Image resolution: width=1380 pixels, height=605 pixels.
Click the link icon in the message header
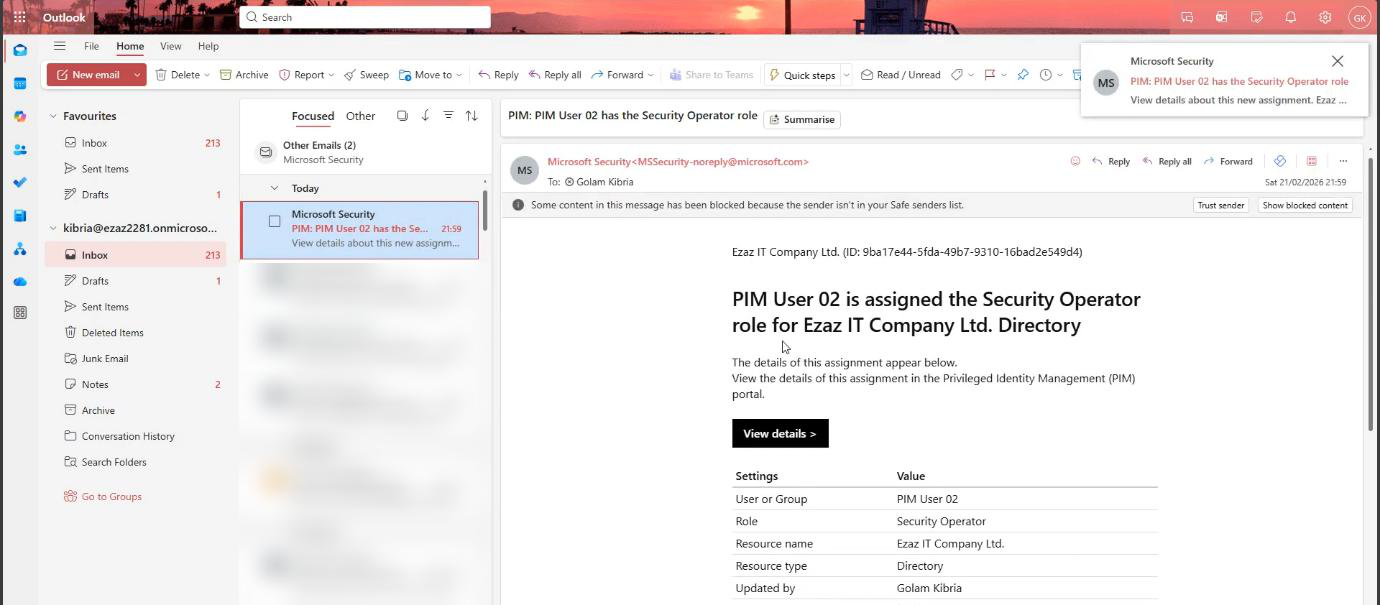(x=1279, y=161)
